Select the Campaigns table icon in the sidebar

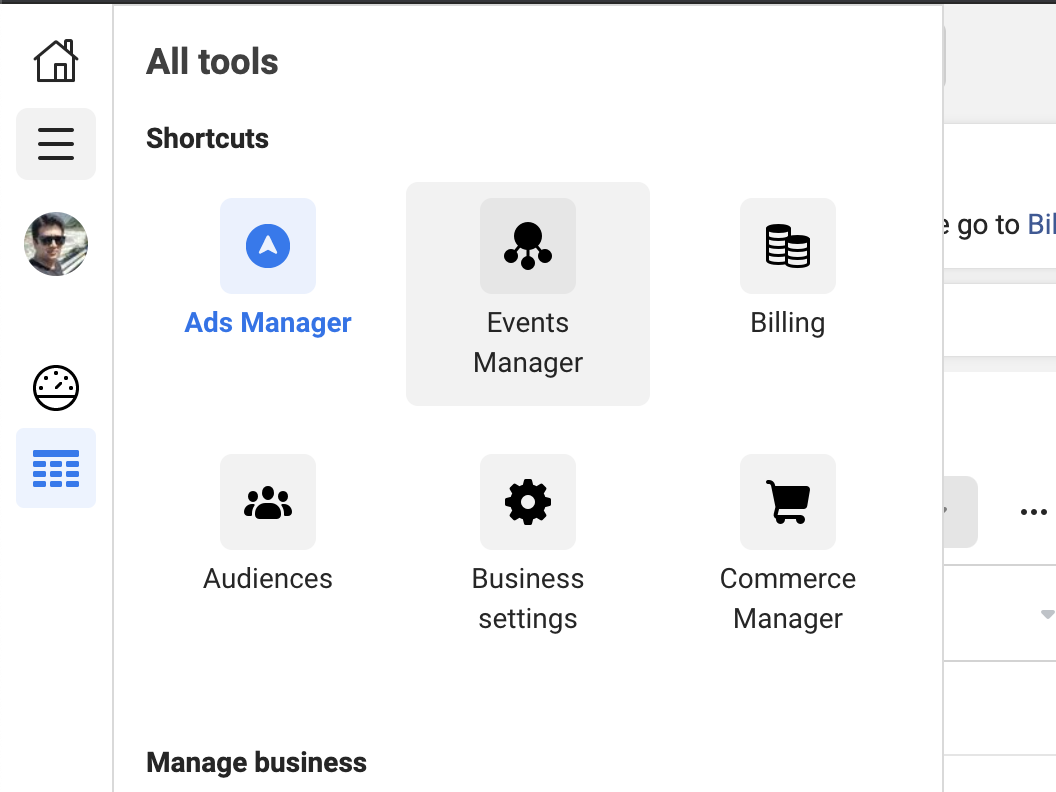click(x=56, y=468)
